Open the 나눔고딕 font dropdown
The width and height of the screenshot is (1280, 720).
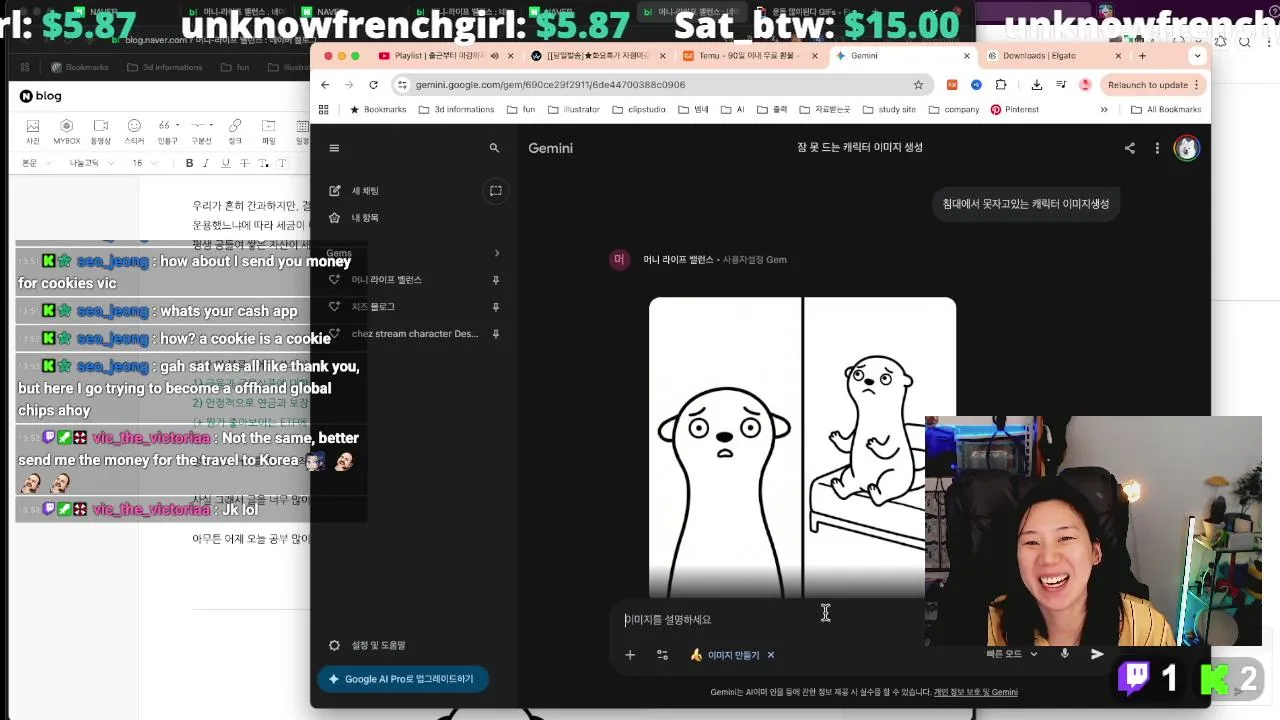[x=90, y=163]
